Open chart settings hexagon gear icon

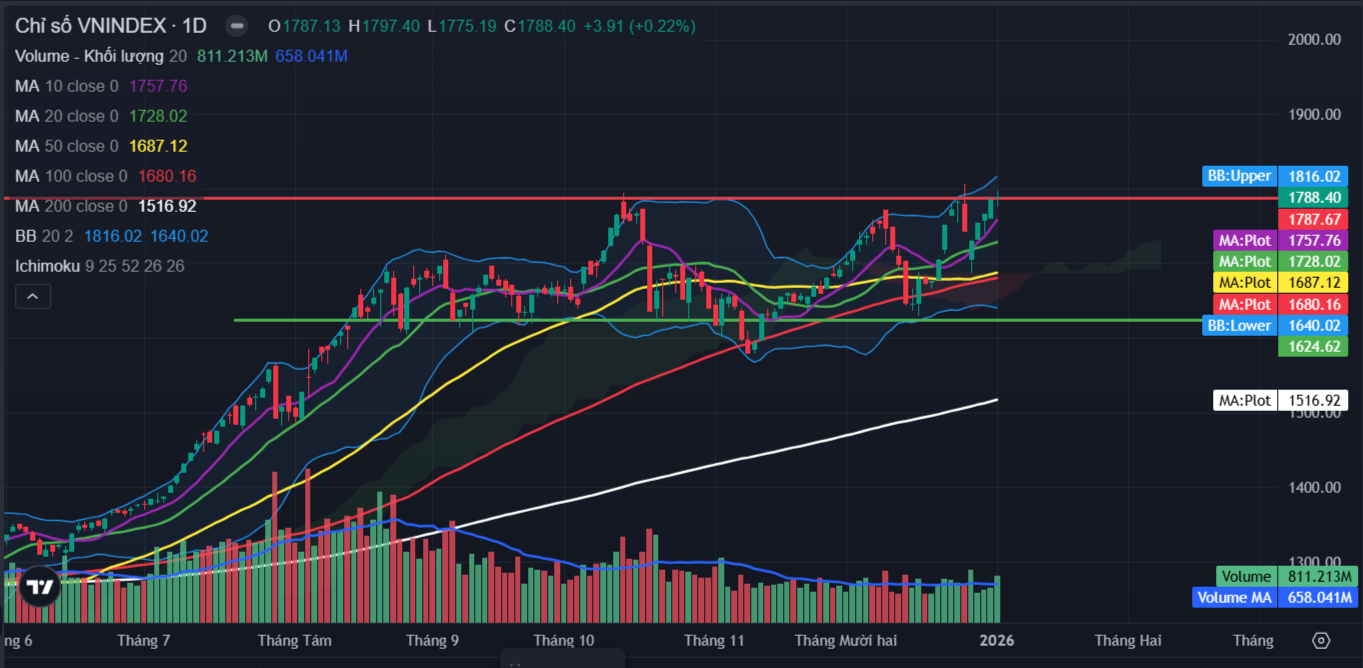point(1321,640)
